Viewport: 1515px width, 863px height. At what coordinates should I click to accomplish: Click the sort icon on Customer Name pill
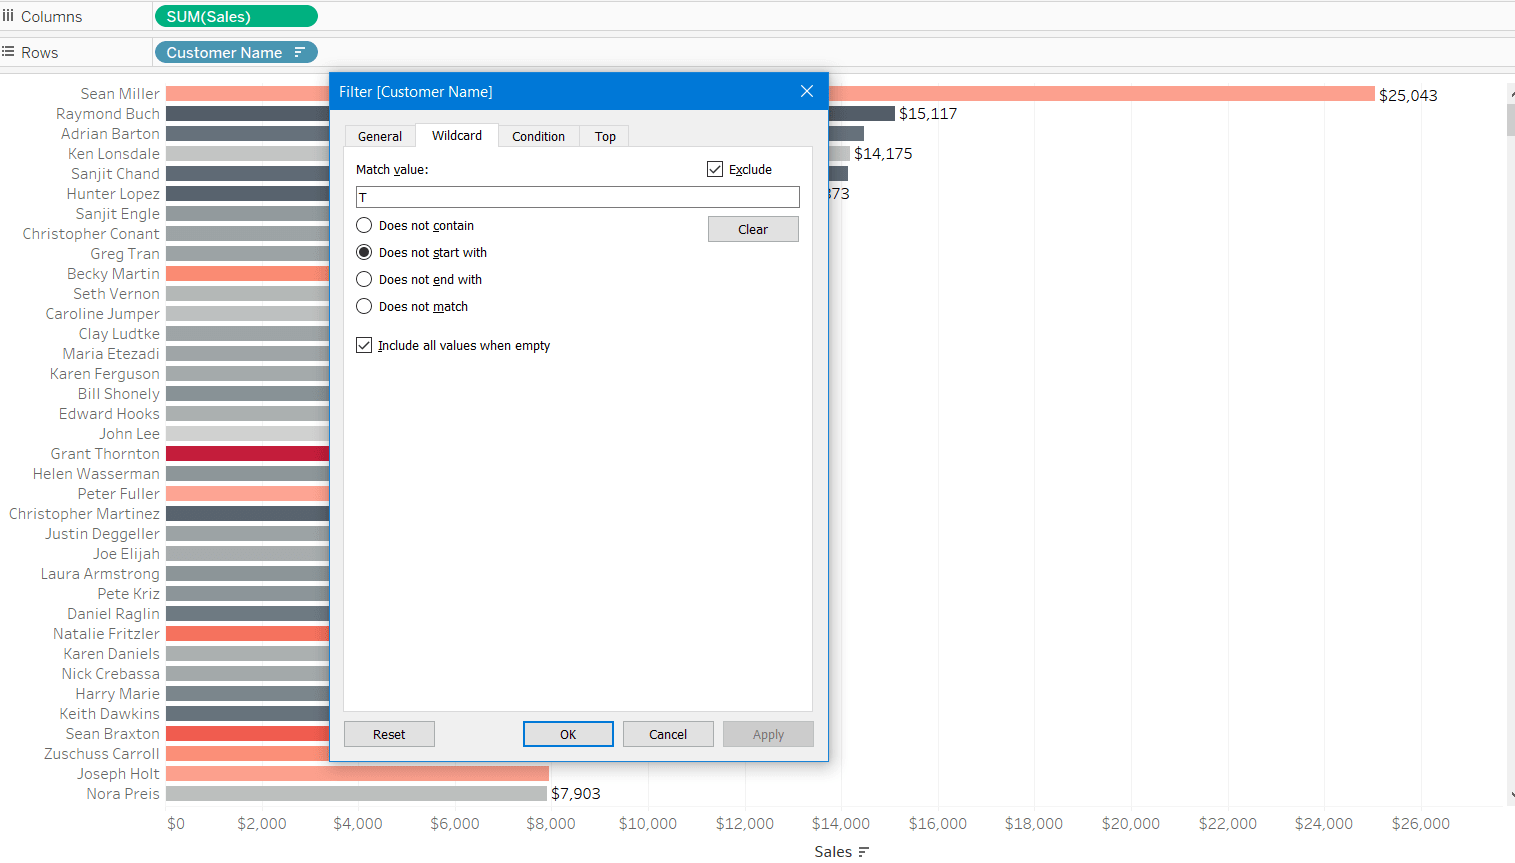click(x=299, y=53)
